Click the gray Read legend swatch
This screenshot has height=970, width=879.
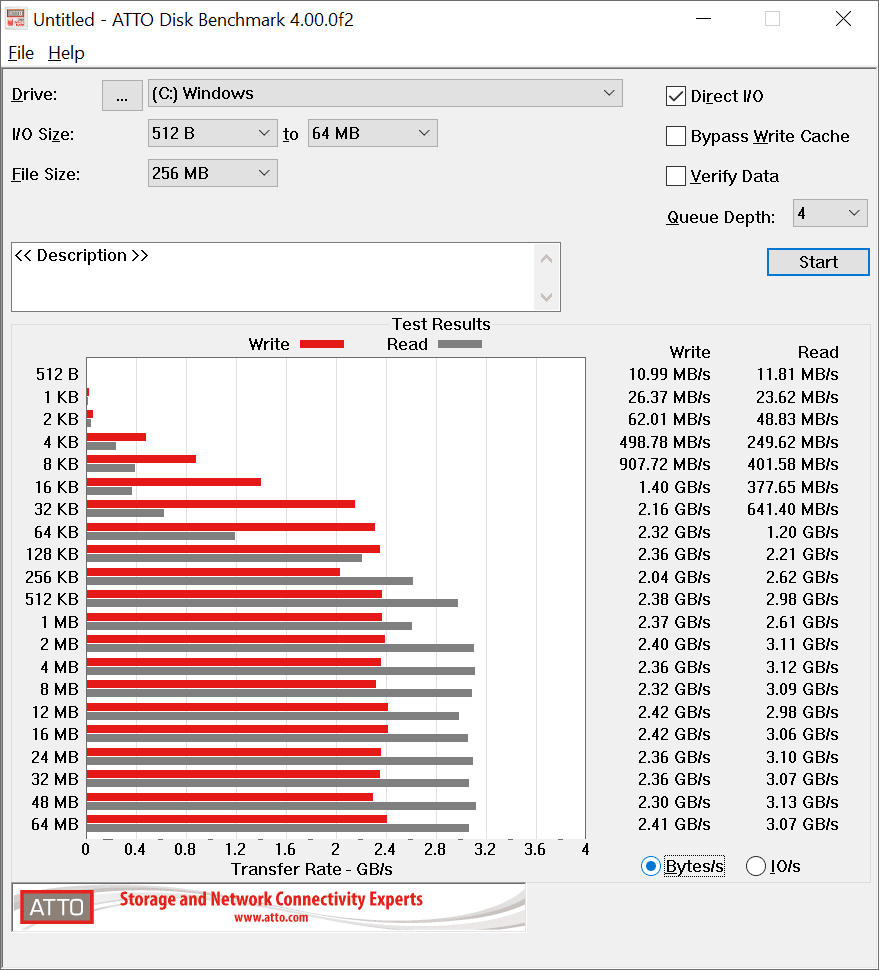tap(460, 345)
